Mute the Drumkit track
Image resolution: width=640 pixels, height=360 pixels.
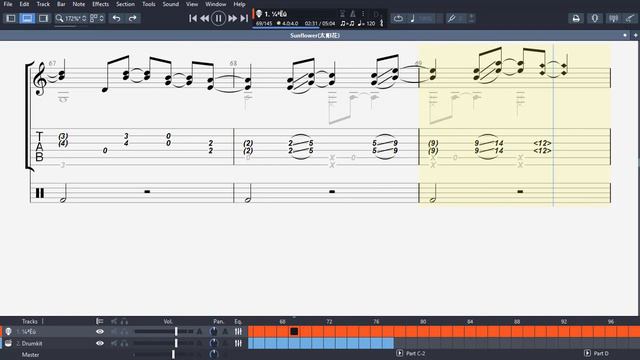point(114,343)
